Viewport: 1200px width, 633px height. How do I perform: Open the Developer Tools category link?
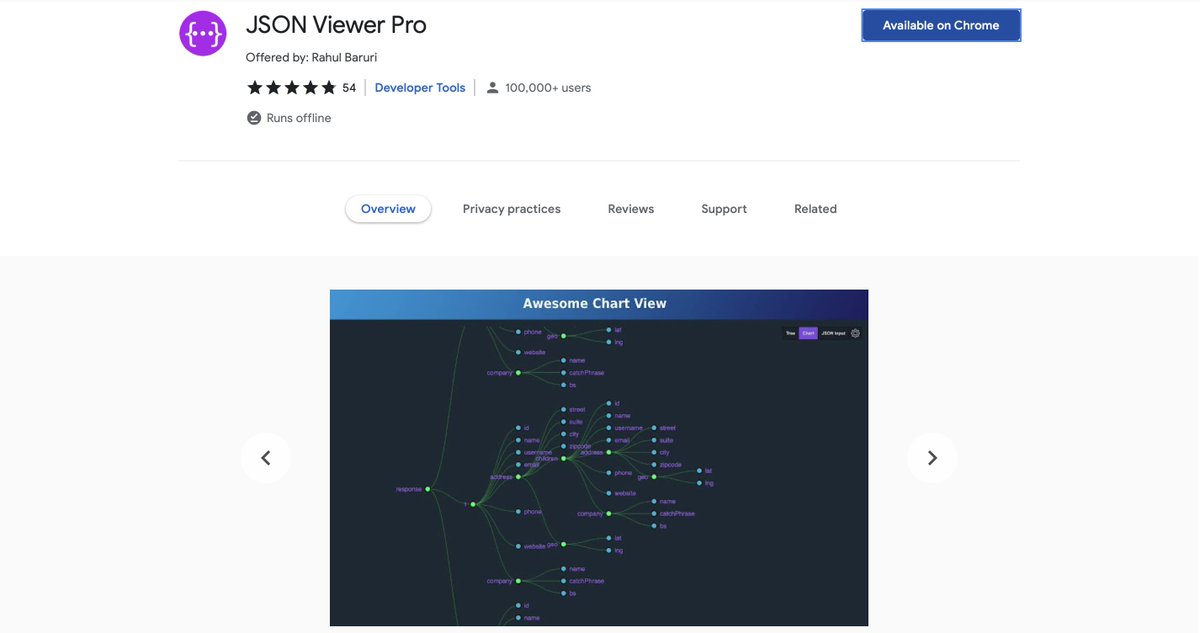[x=419, y=87]
